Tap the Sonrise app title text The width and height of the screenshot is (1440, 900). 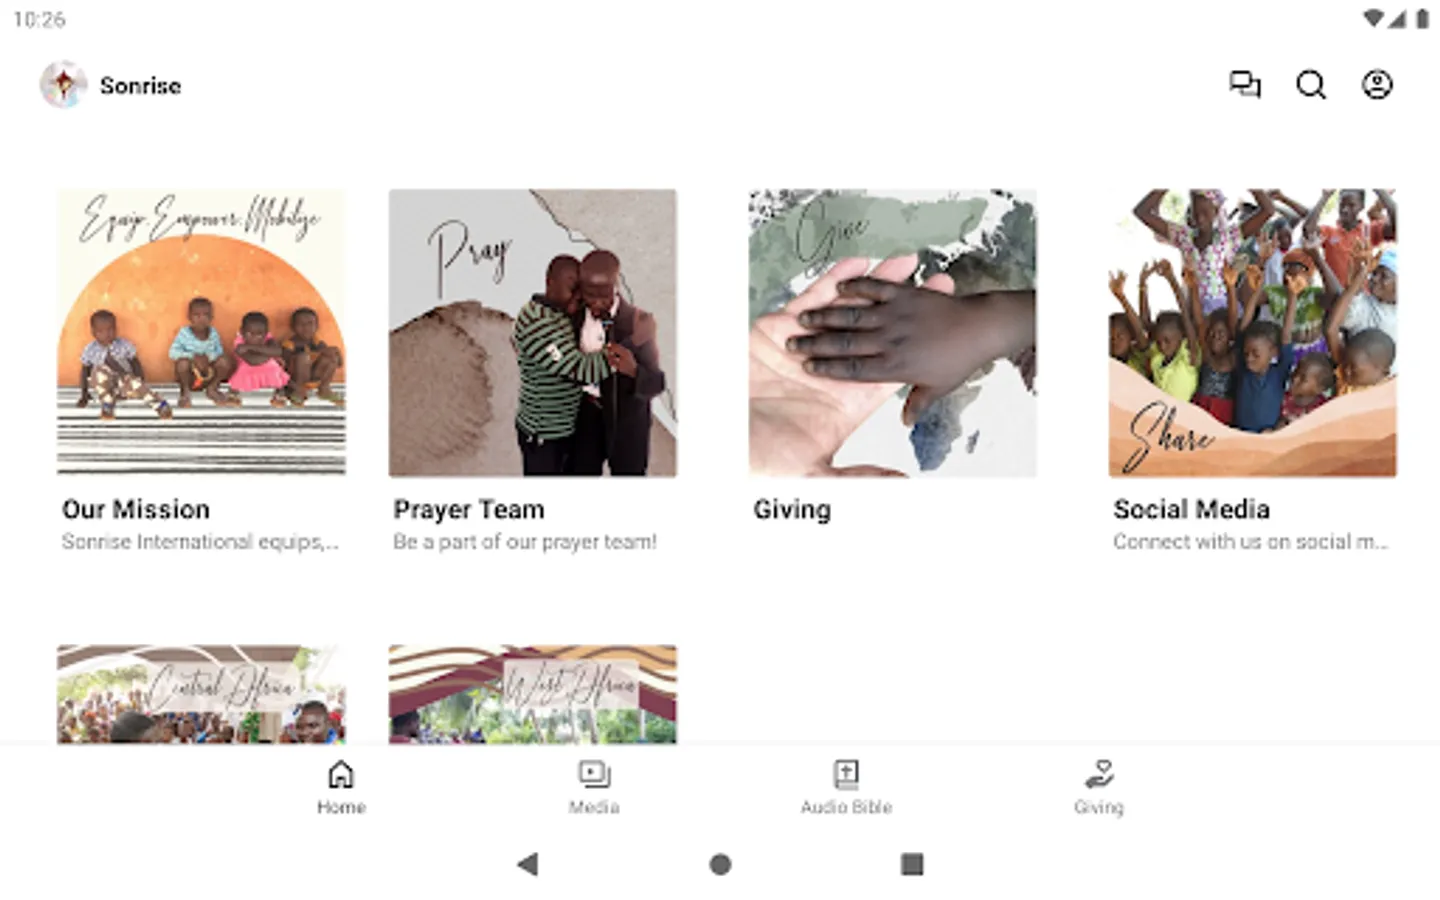(x=140, y=86)
